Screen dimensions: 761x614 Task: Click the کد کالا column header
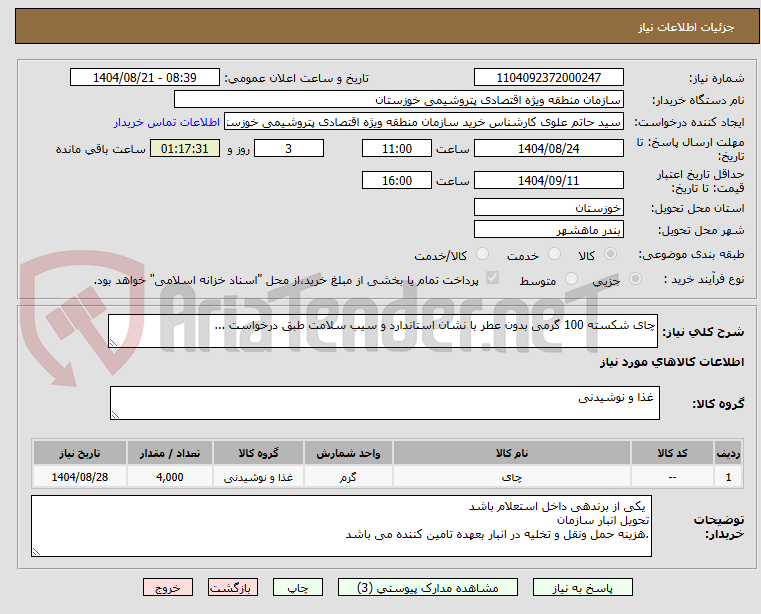coord(672,453)
